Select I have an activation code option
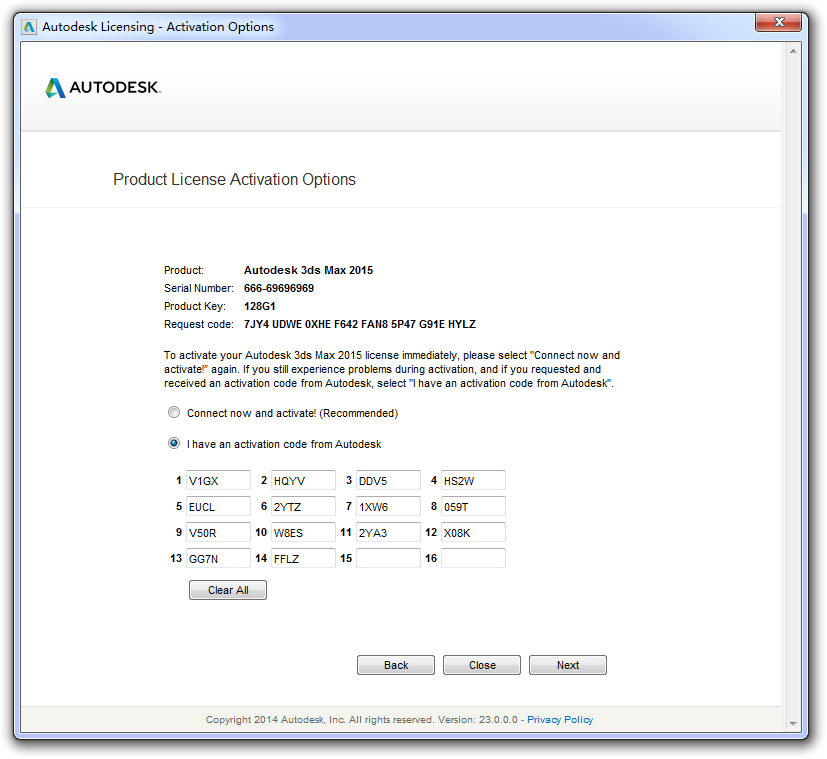This screenshot has height=759, width=827. click(174, 444)
